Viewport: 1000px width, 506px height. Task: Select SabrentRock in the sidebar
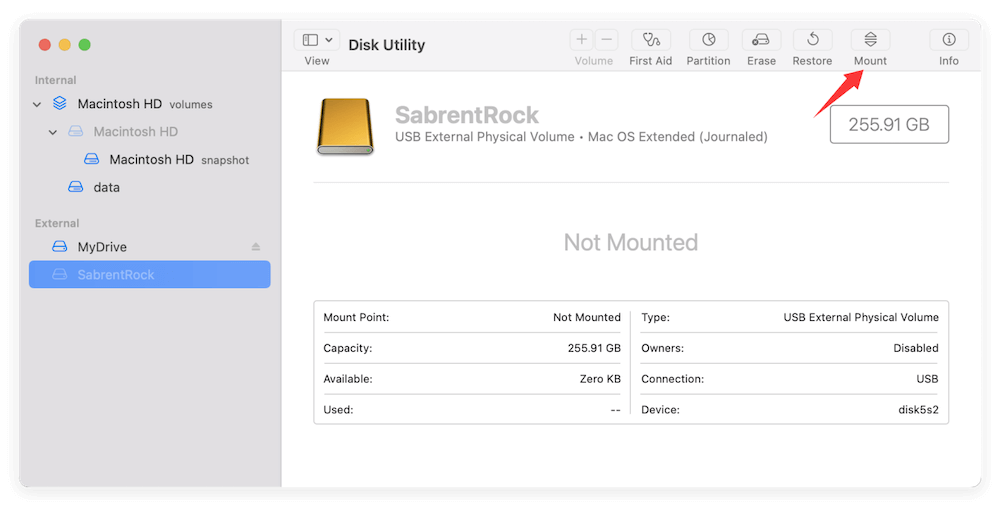[150, 274]
